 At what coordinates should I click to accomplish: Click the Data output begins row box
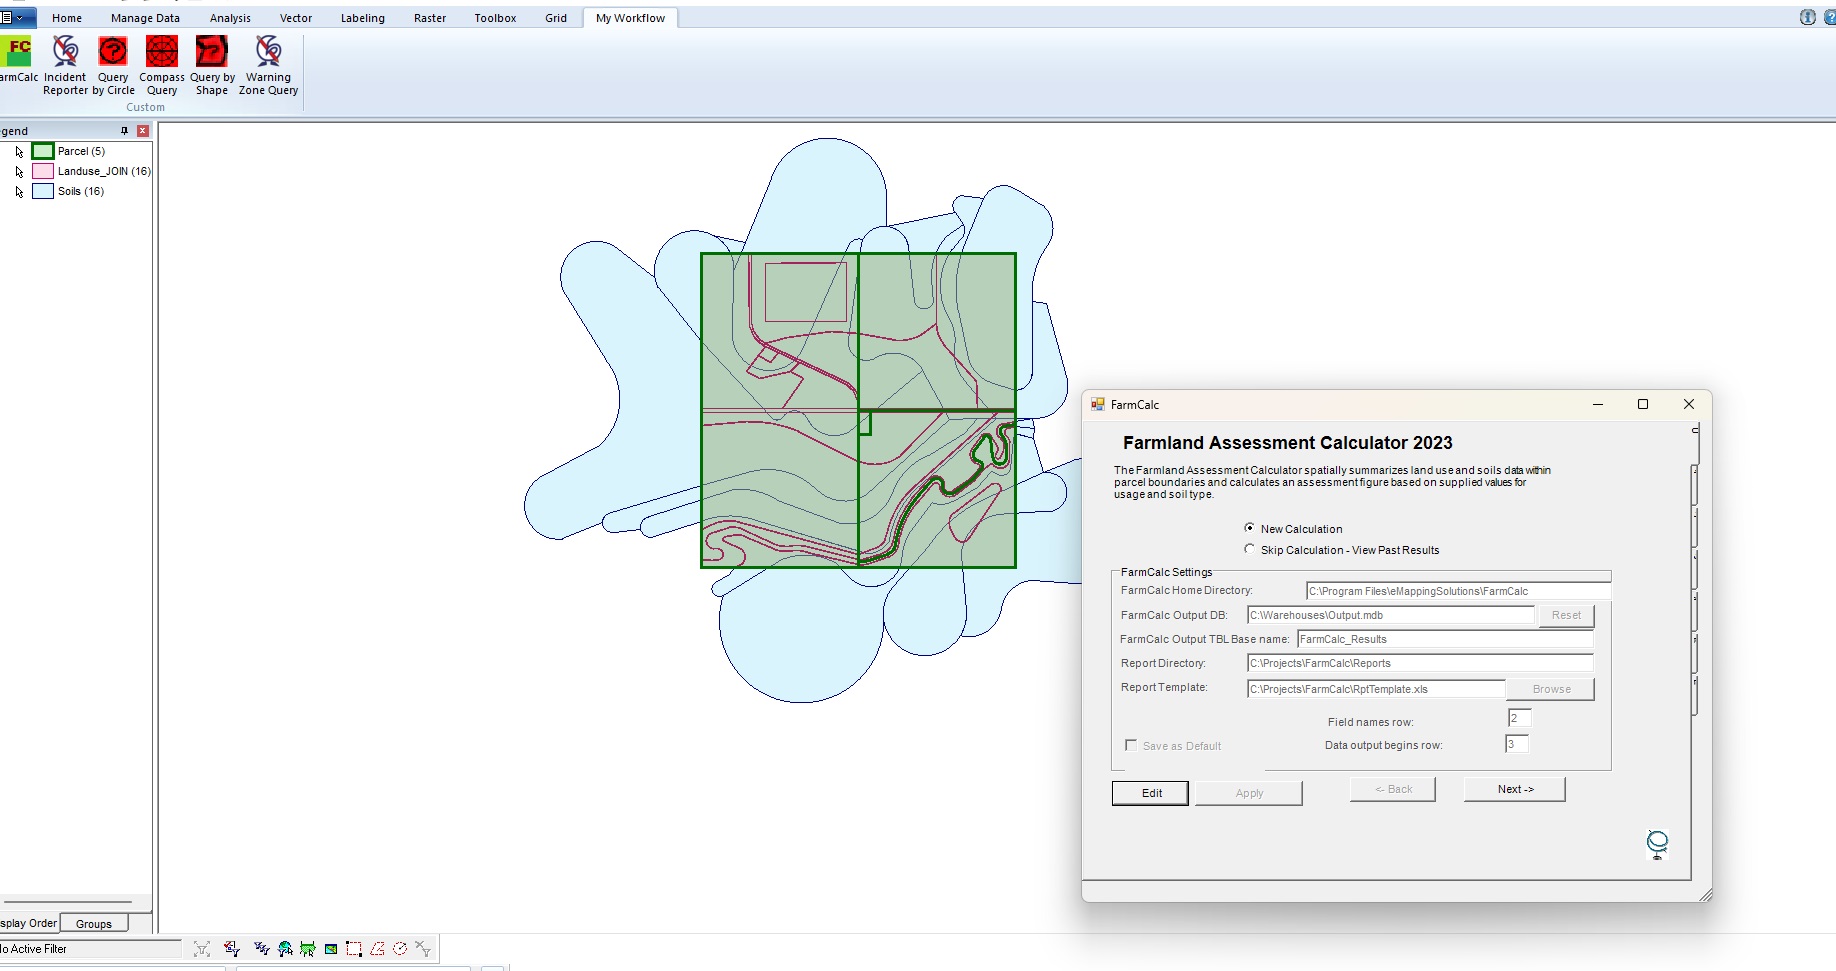[1517, 744]
